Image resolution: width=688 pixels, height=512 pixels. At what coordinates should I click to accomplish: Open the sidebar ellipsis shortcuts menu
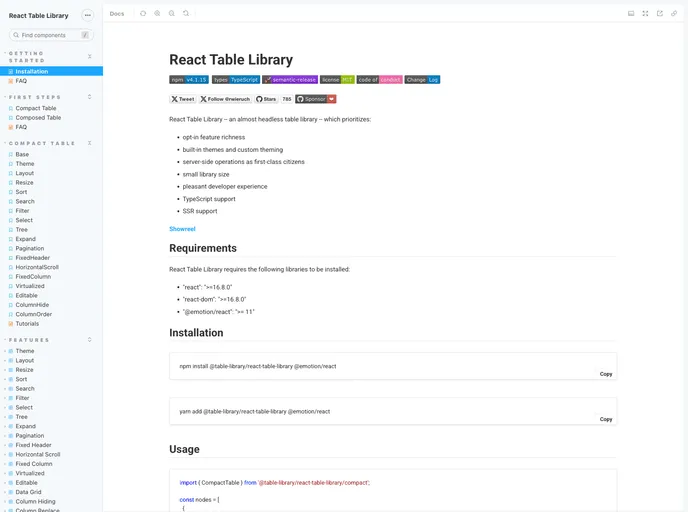(x=88, y=15)
